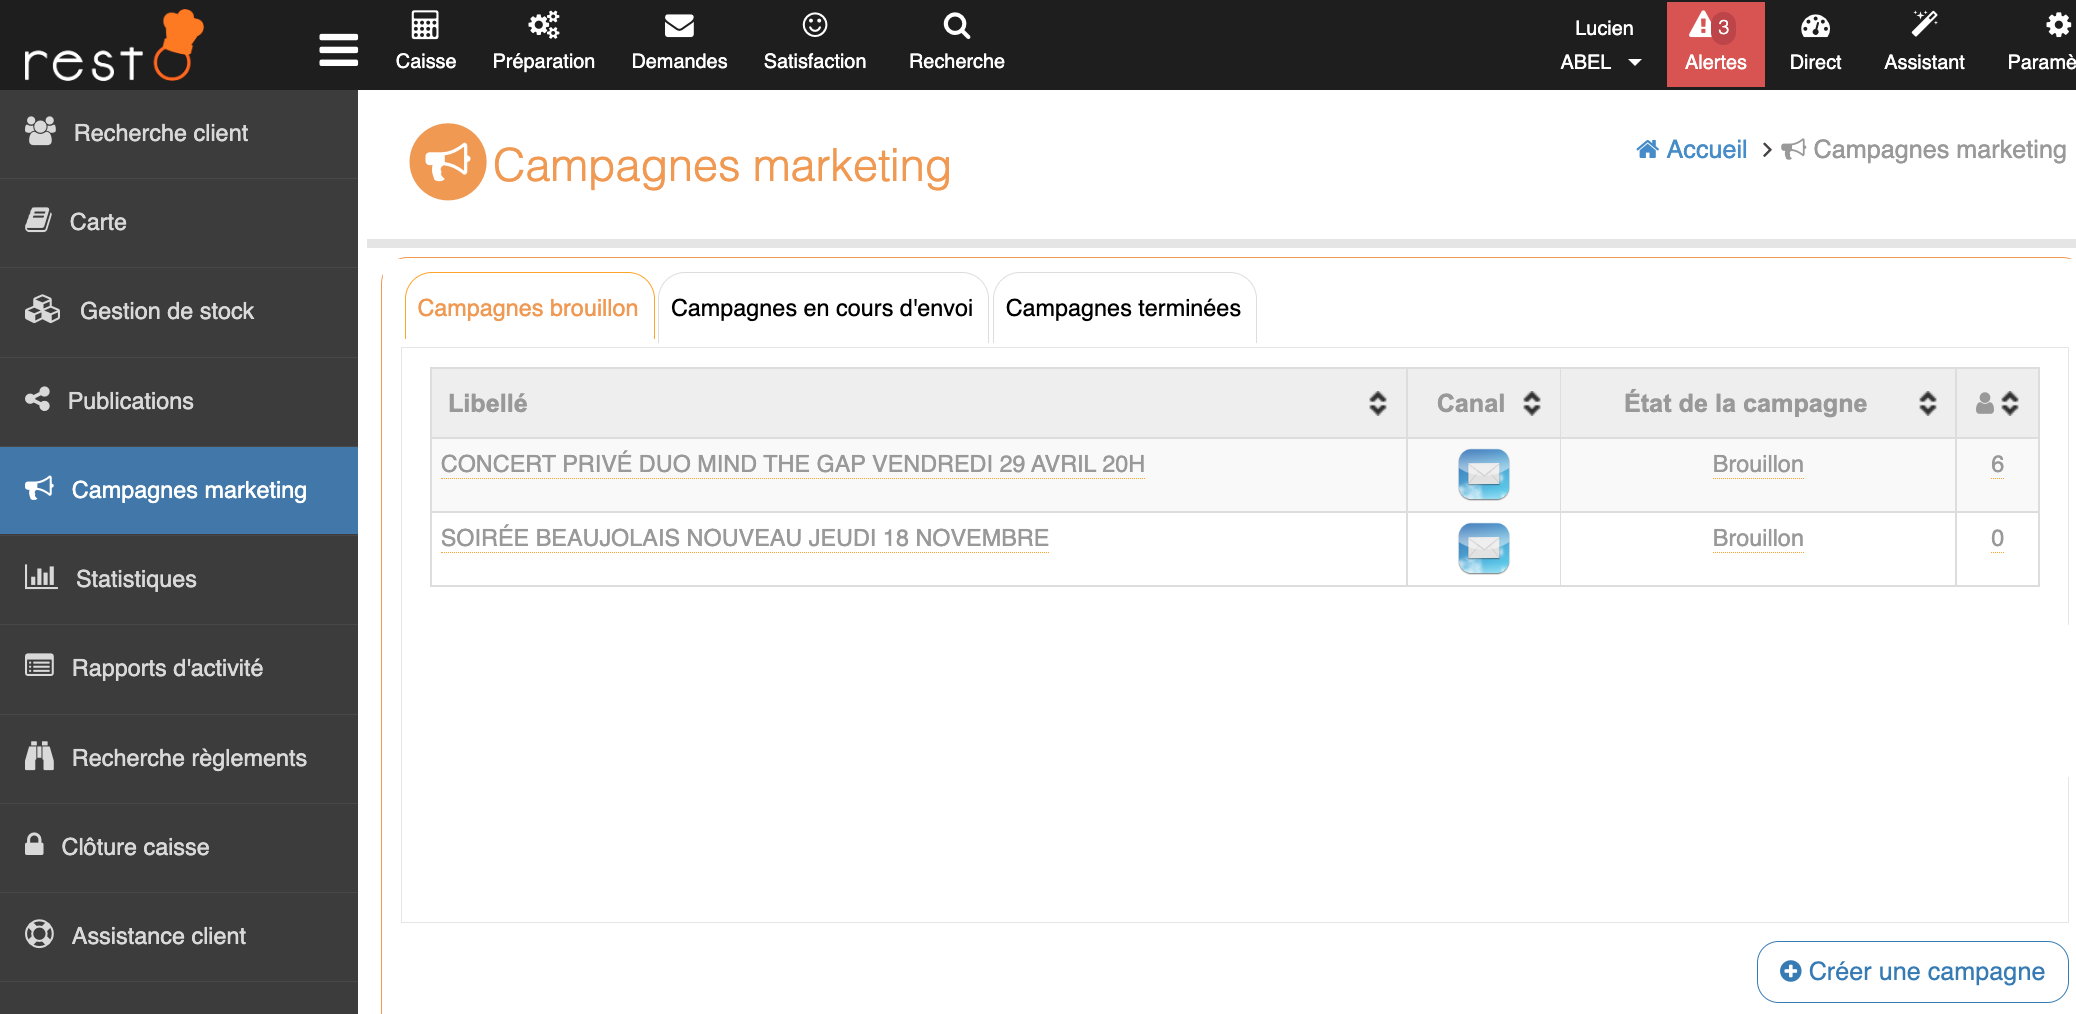Open Gestion de stock in sidebar
Viewport: 2076px width, 1014px height.
click(166, 311)
